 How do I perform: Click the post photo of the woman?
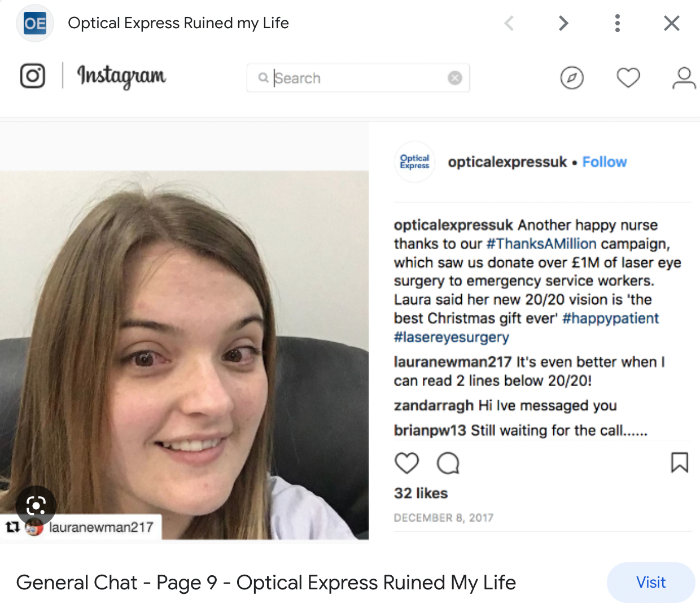pos(184,355)
